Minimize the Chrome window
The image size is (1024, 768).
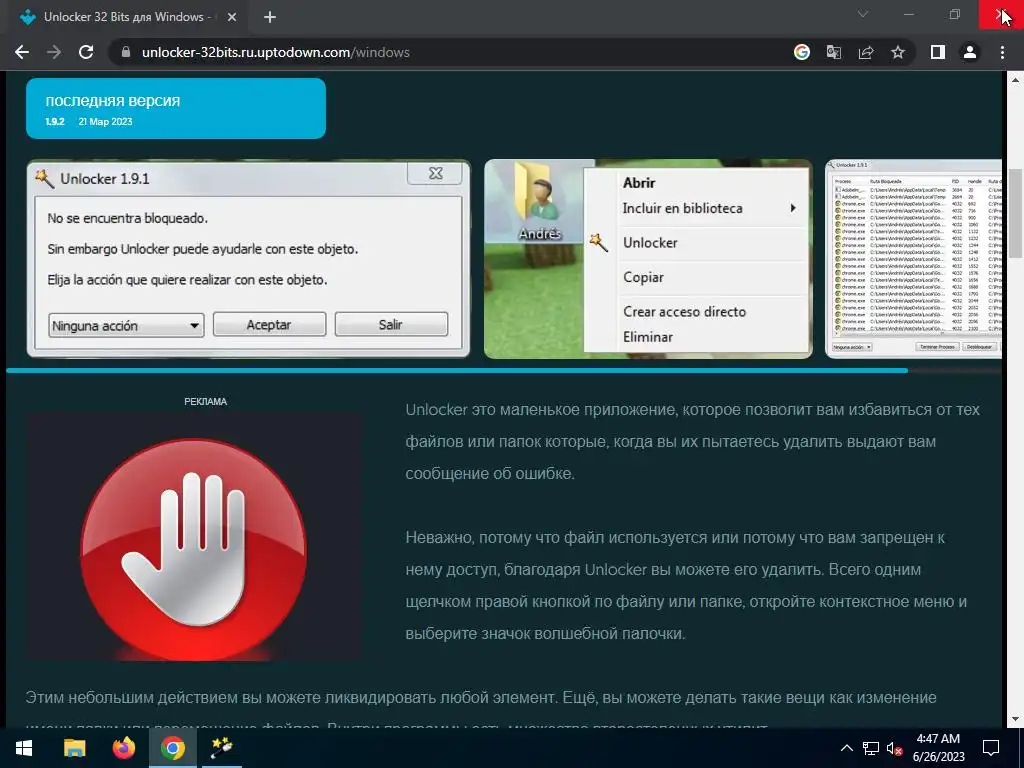click(x=909, y=14)
